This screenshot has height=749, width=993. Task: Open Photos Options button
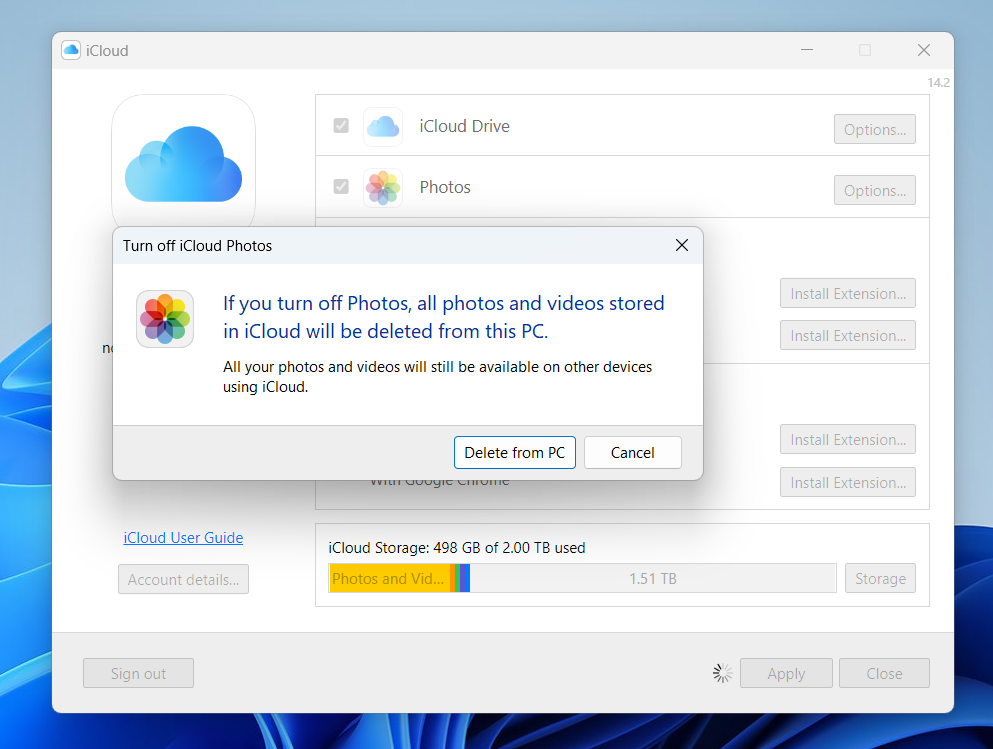[875, 190]
